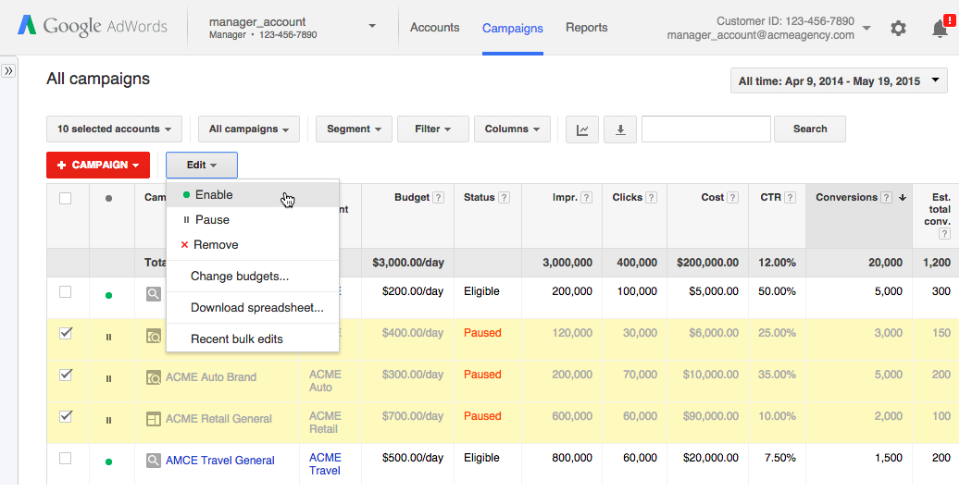Screen dimensions: 959x486
Task: Uncheck the ACME Retail General checkbox
Action: coord(65,416)
